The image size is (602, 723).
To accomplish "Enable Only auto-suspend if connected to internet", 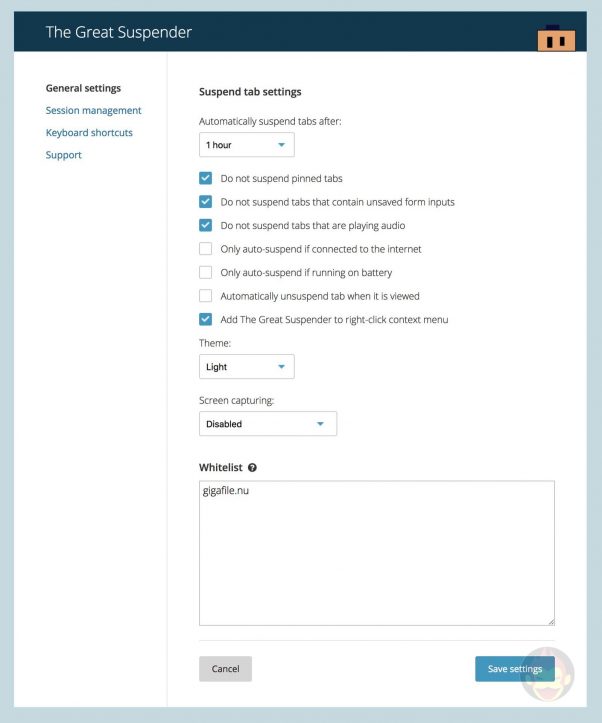I will (206, 249).
